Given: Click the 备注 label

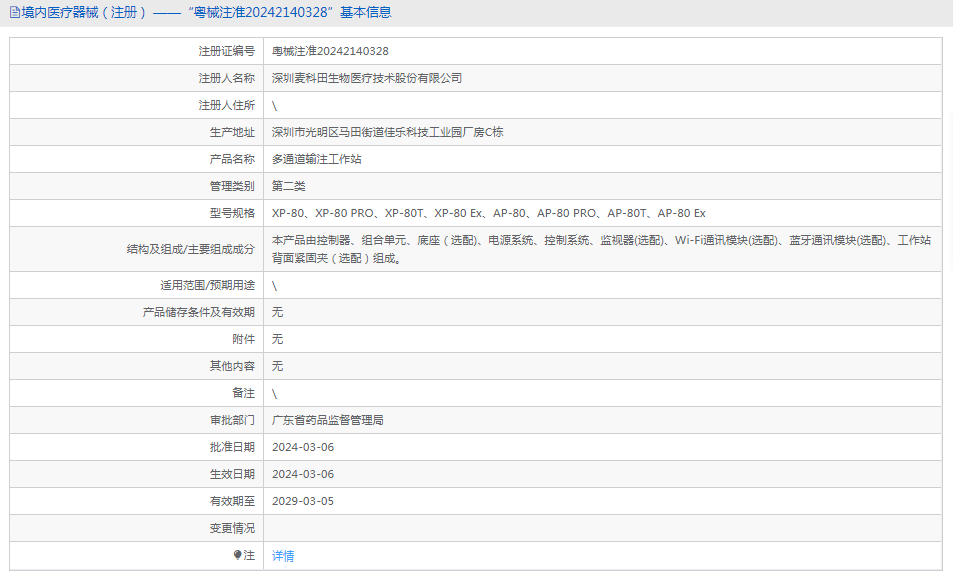Looking at the screenshot, I should pyautogui.click(x=244, y=393).
